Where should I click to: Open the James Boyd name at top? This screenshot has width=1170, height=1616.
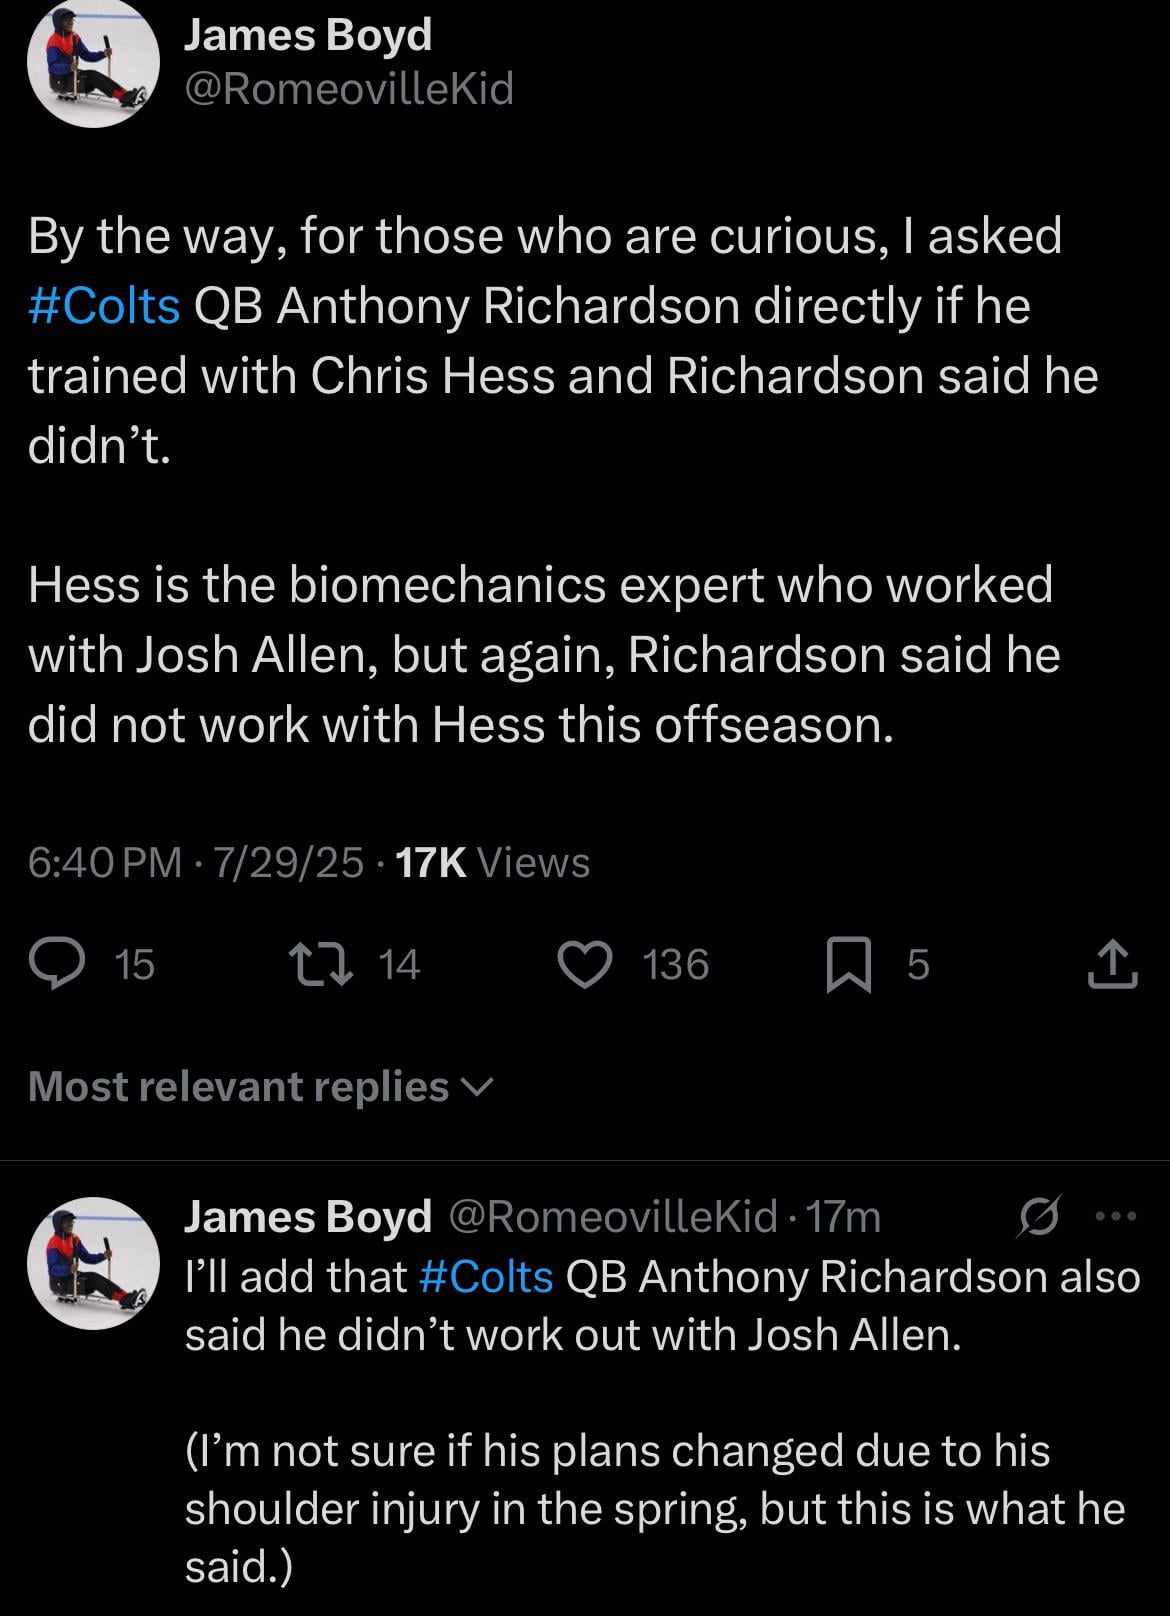[307, 36]
